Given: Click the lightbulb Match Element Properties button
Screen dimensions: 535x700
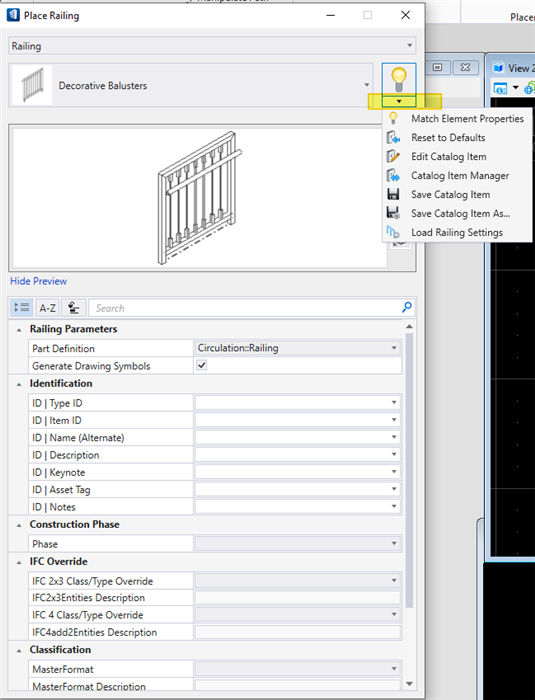Looking at the screenshot, I should 398,79.
